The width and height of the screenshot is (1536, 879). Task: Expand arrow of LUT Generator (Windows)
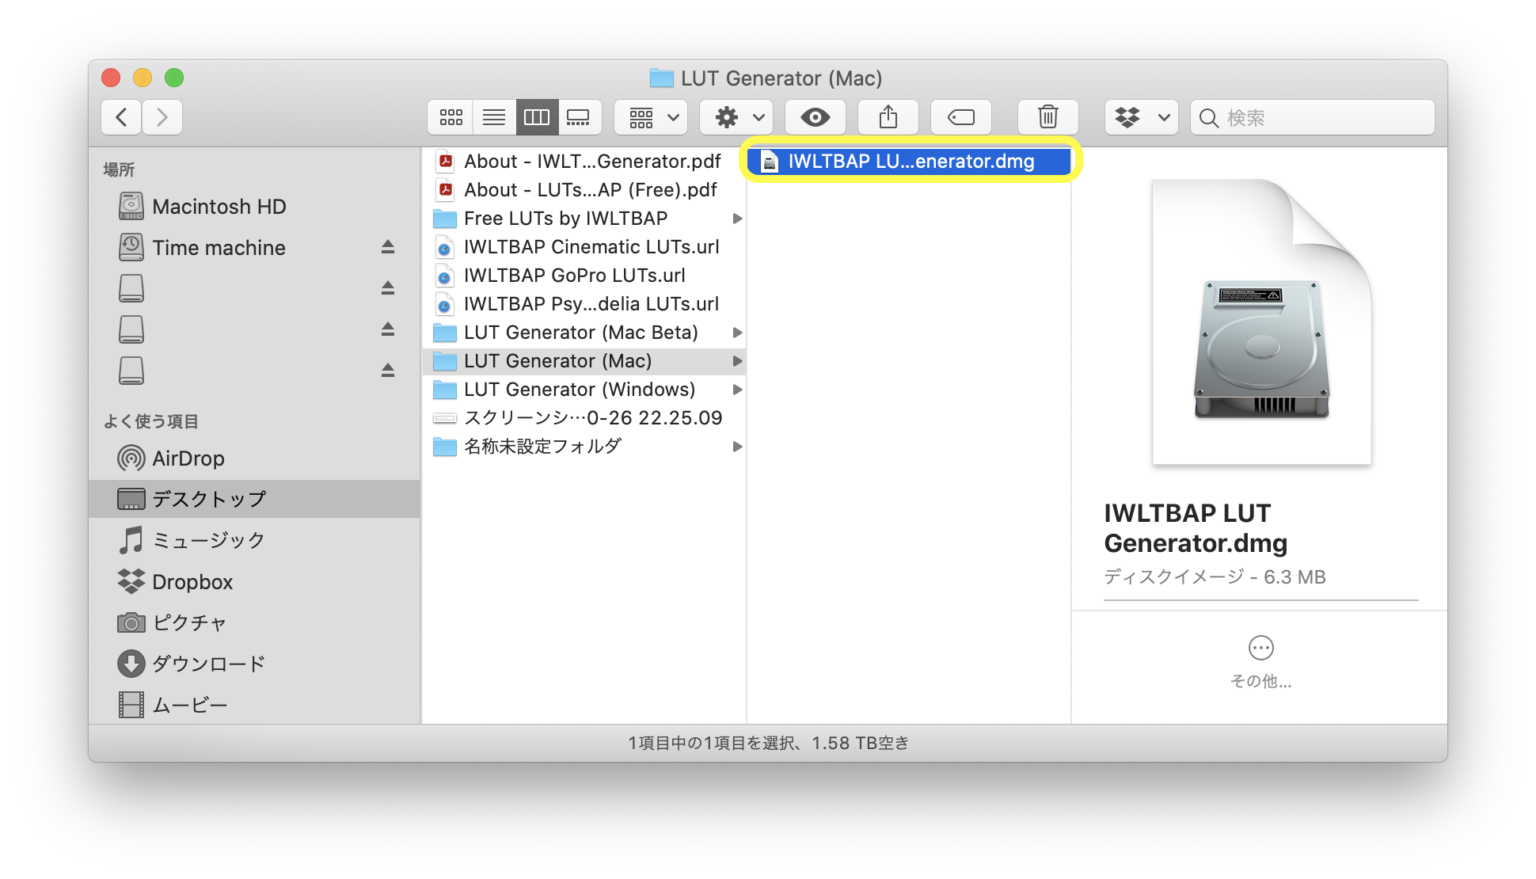point(737,389)
